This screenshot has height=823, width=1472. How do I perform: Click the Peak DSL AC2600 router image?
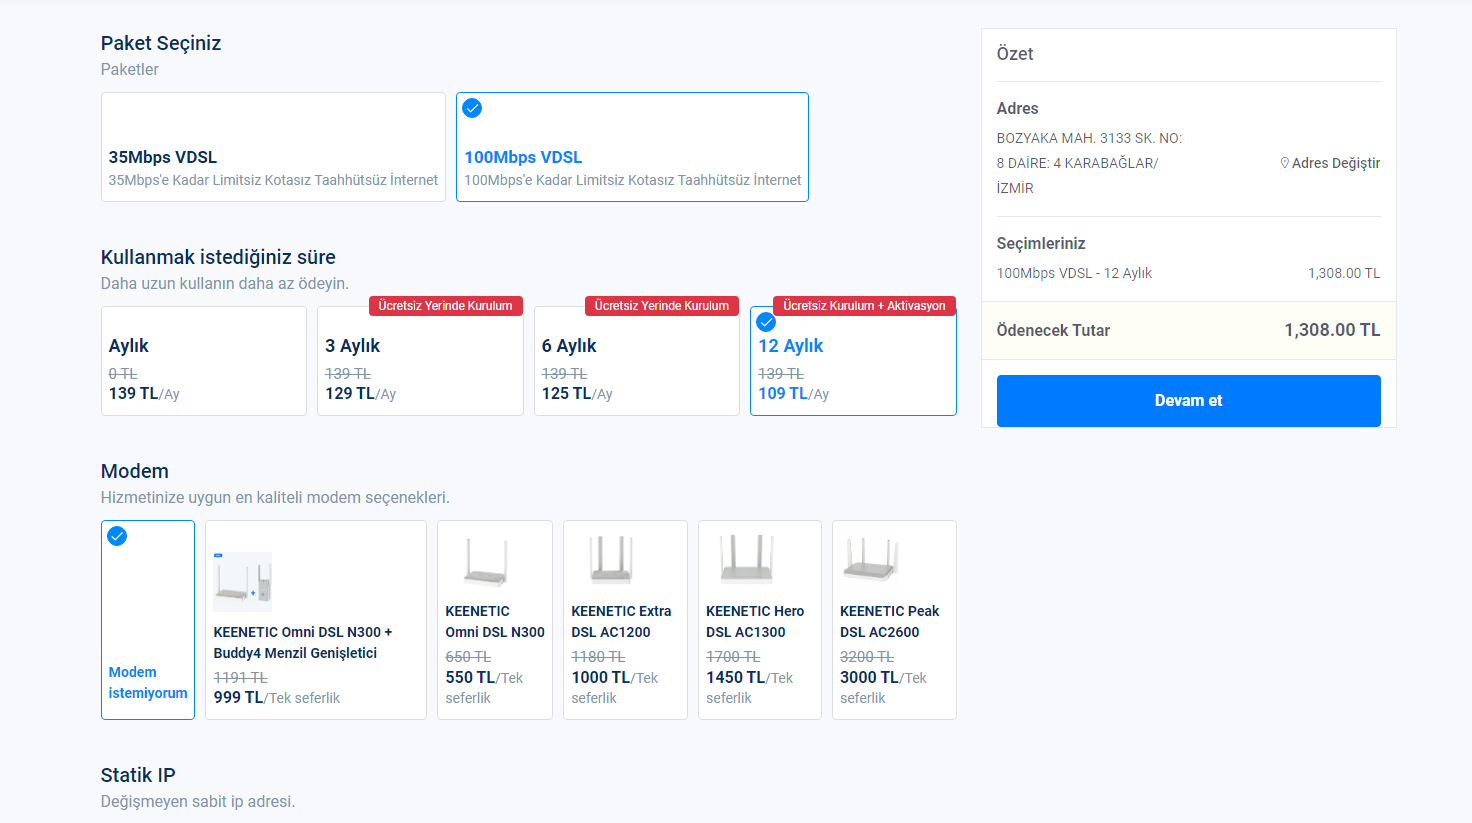[x=871, y=559]
